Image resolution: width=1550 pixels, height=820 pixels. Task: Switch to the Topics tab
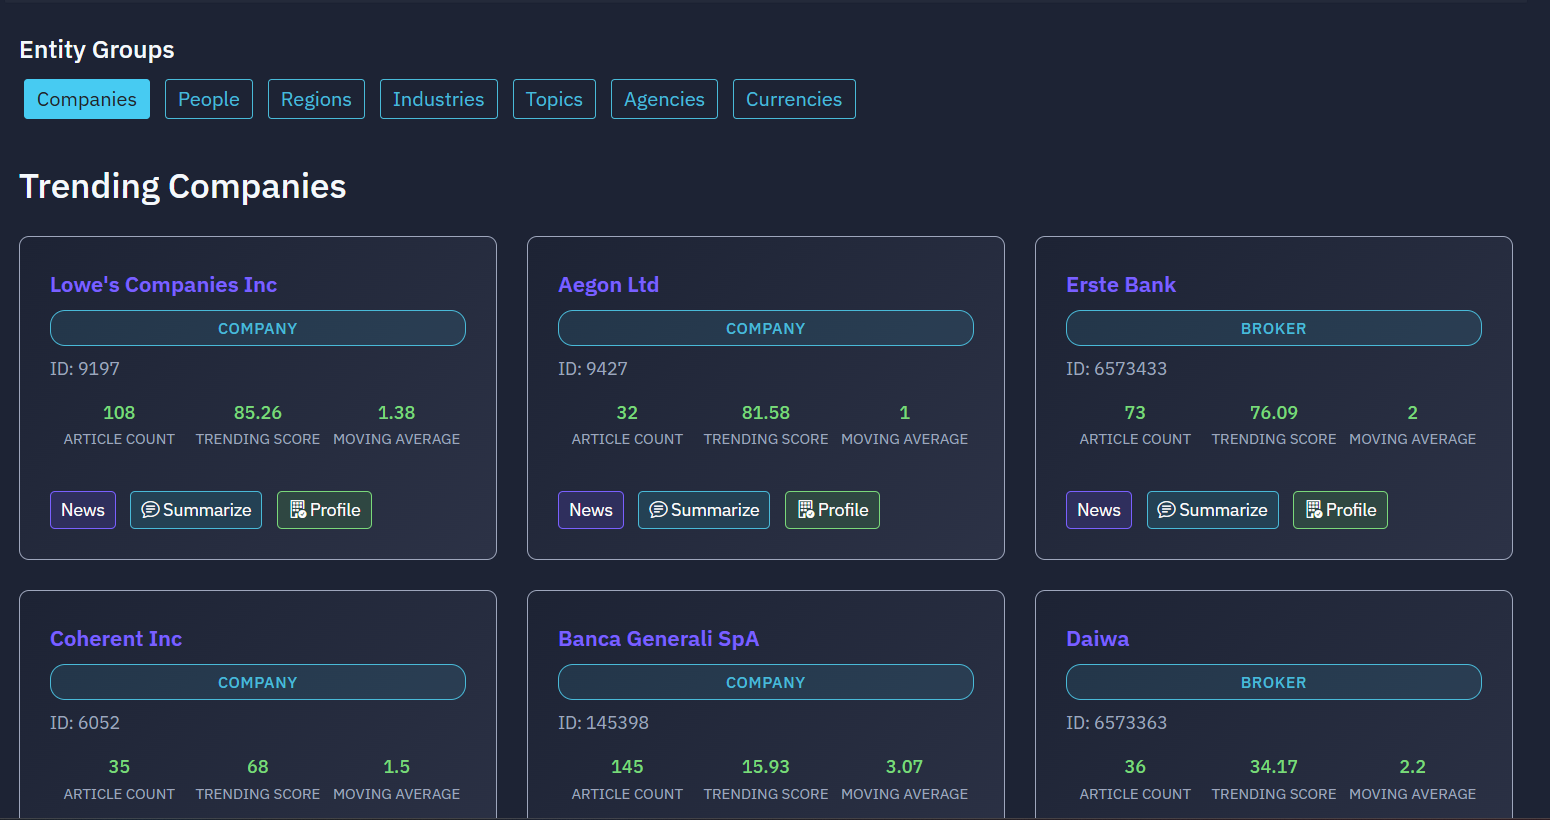coord(554,99)
